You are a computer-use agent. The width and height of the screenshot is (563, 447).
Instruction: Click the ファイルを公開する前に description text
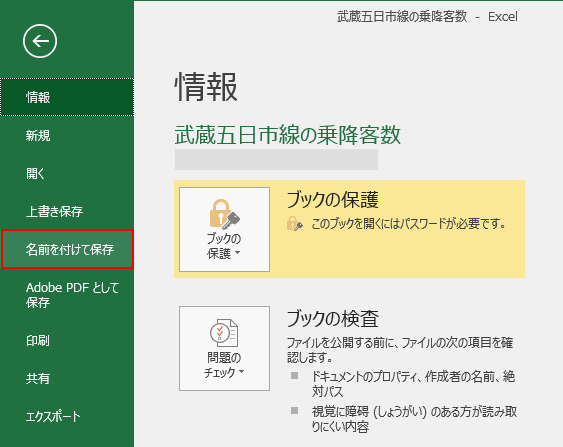400,350
